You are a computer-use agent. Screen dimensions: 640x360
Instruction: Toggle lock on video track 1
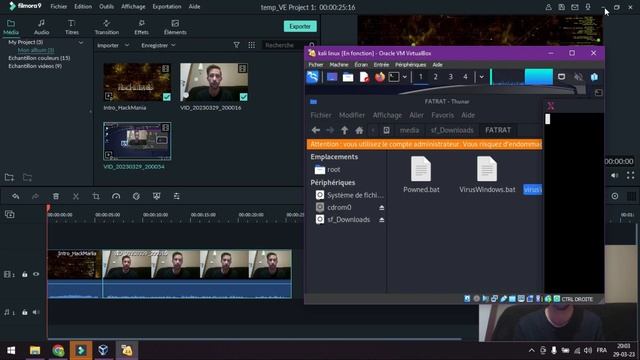point(25,275)
